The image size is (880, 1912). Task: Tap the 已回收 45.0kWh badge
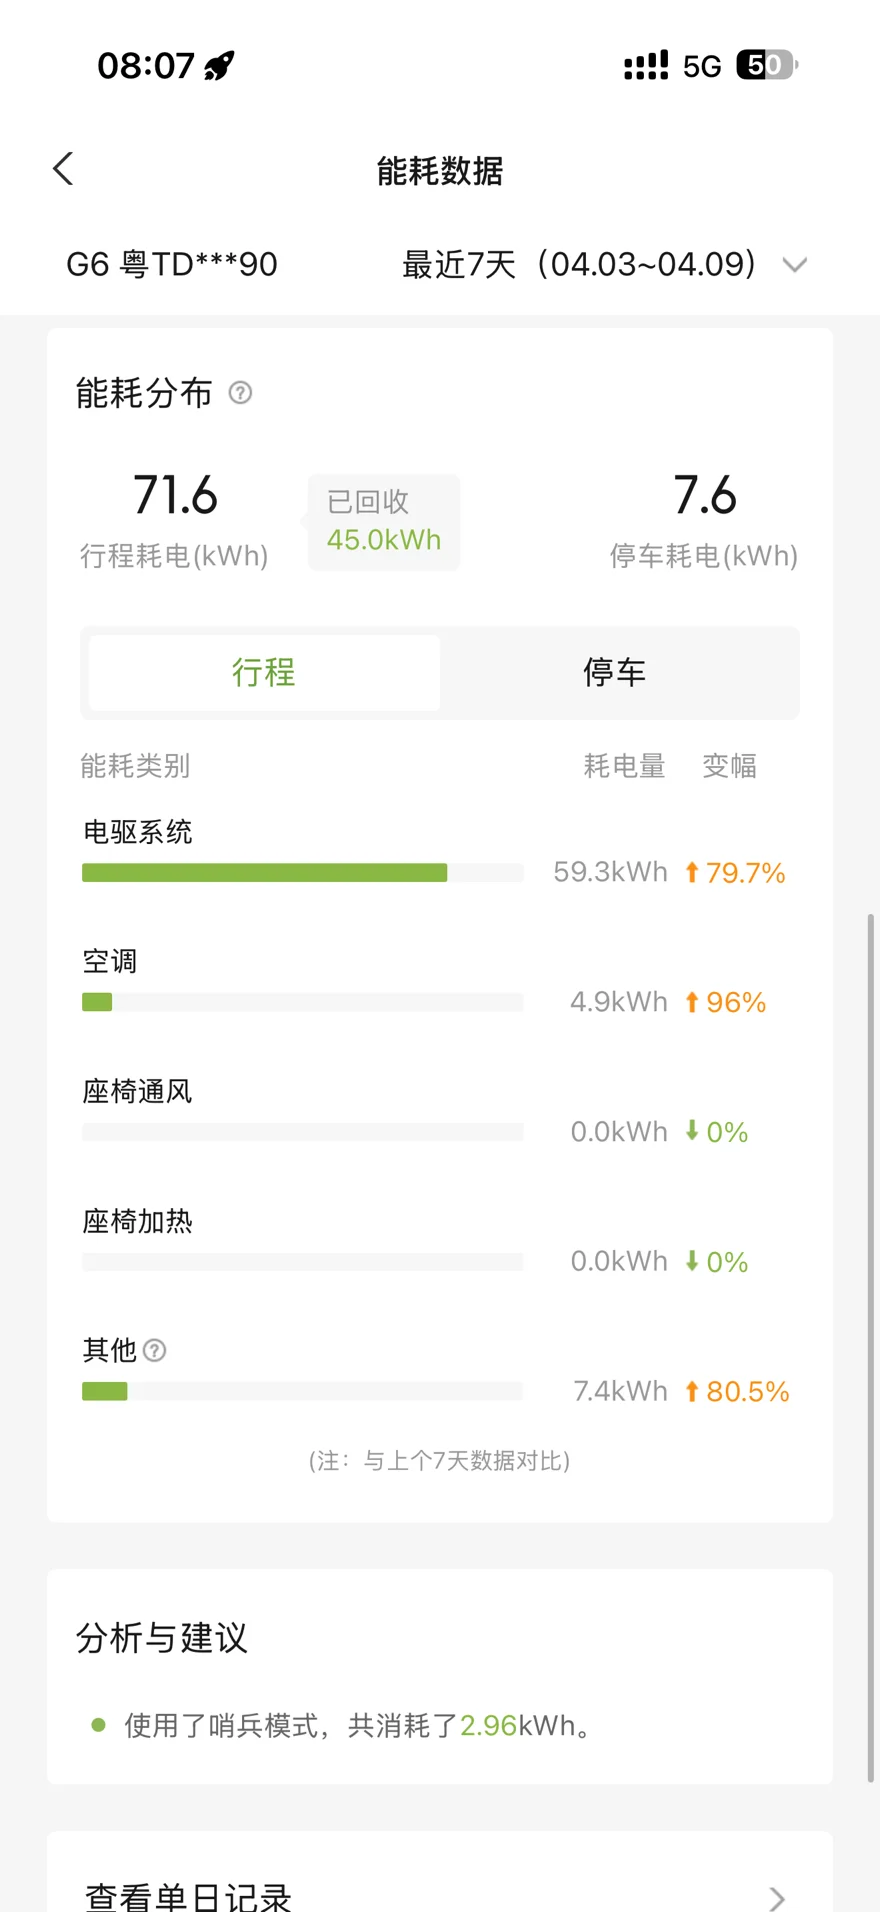384,522
